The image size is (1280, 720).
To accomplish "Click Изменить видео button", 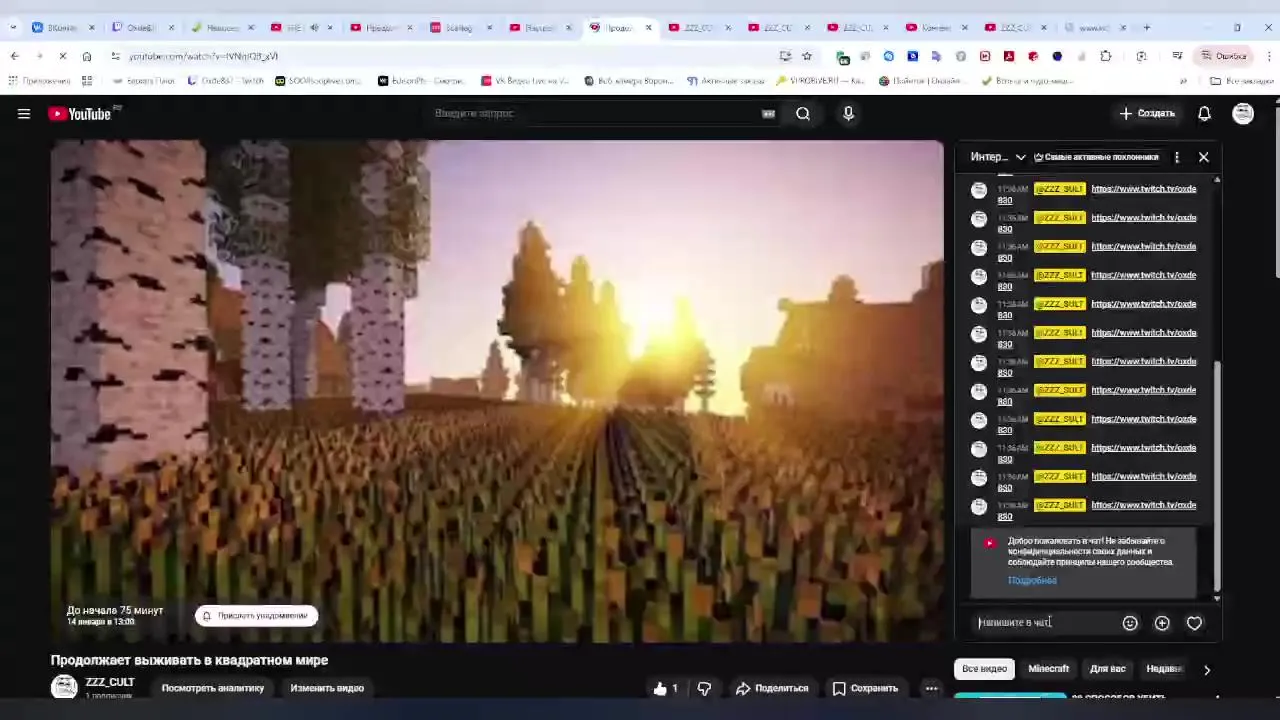I will 327,688.
